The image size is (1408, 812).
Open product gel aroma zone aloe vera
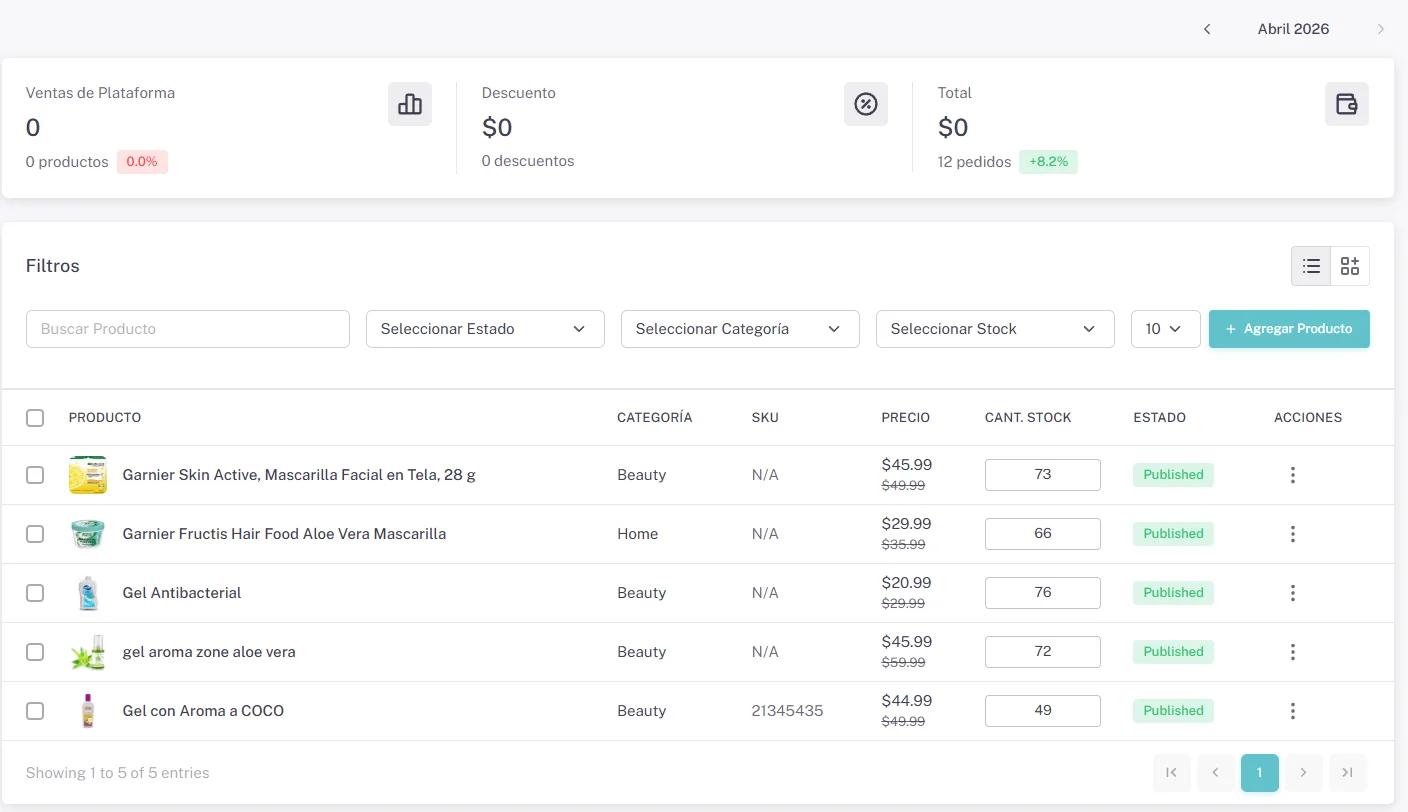point(209,652)
